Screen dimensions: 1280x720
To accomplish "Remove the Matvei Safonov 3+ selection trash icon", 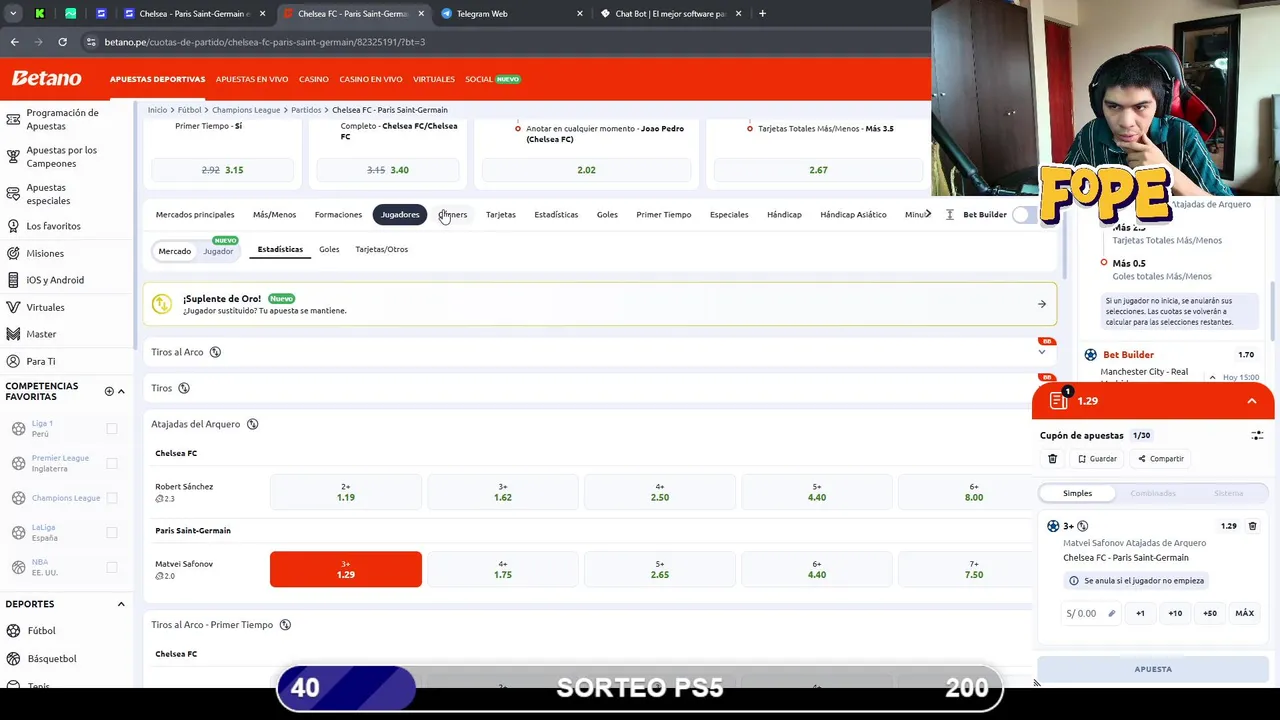I will pos(1252,526).
